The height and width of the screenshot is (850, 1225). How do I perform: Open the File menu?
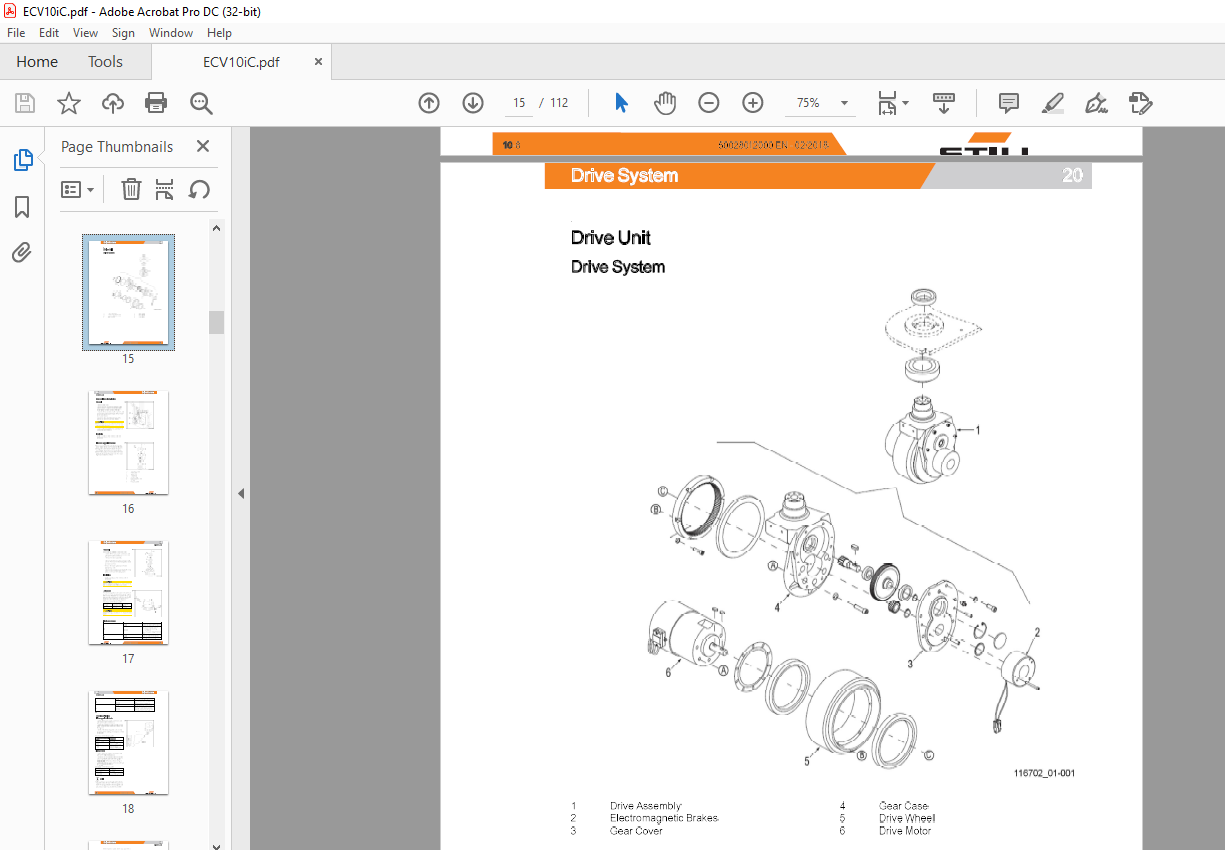[x=16, y=33]
